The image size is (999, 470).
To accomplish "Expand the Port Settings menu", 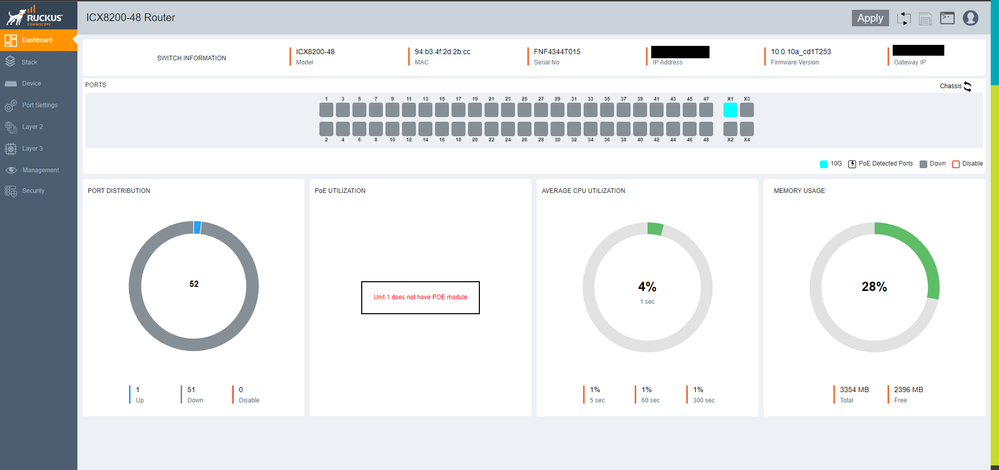I will coord(39,105).
